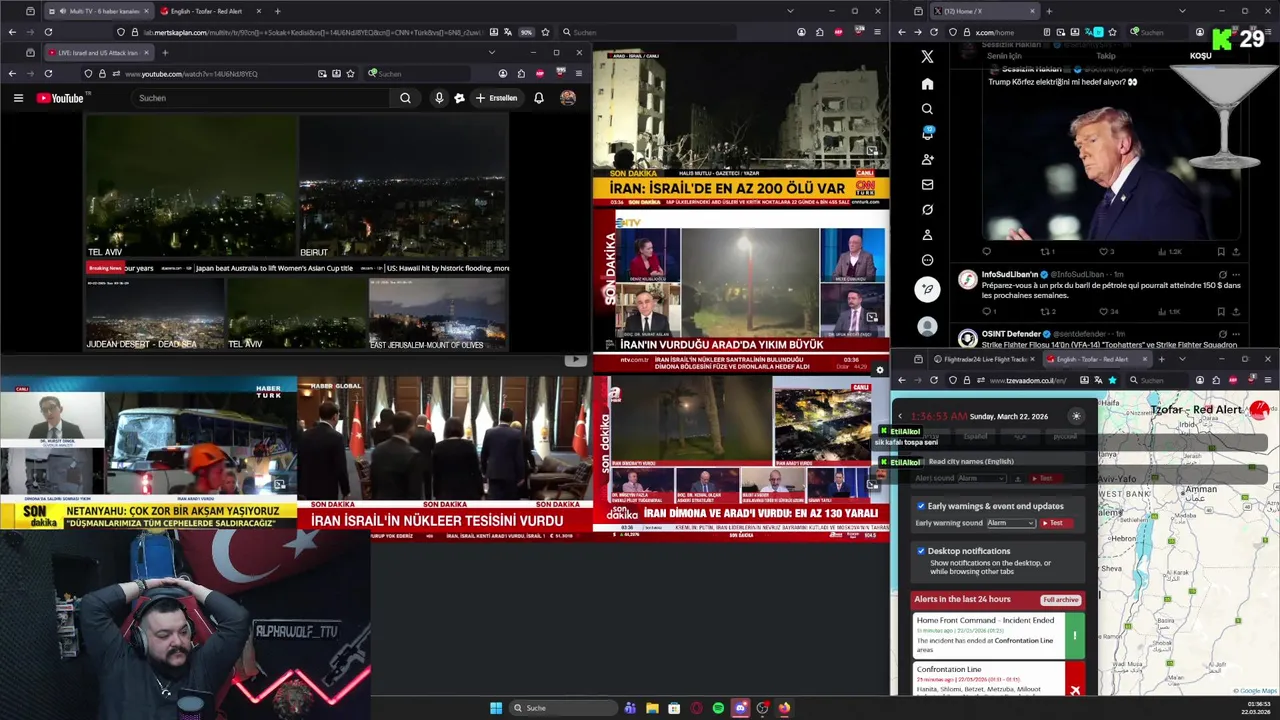Open the Full archive of alerts
Screen dimensions: 1280x720
coord(1060,600)
